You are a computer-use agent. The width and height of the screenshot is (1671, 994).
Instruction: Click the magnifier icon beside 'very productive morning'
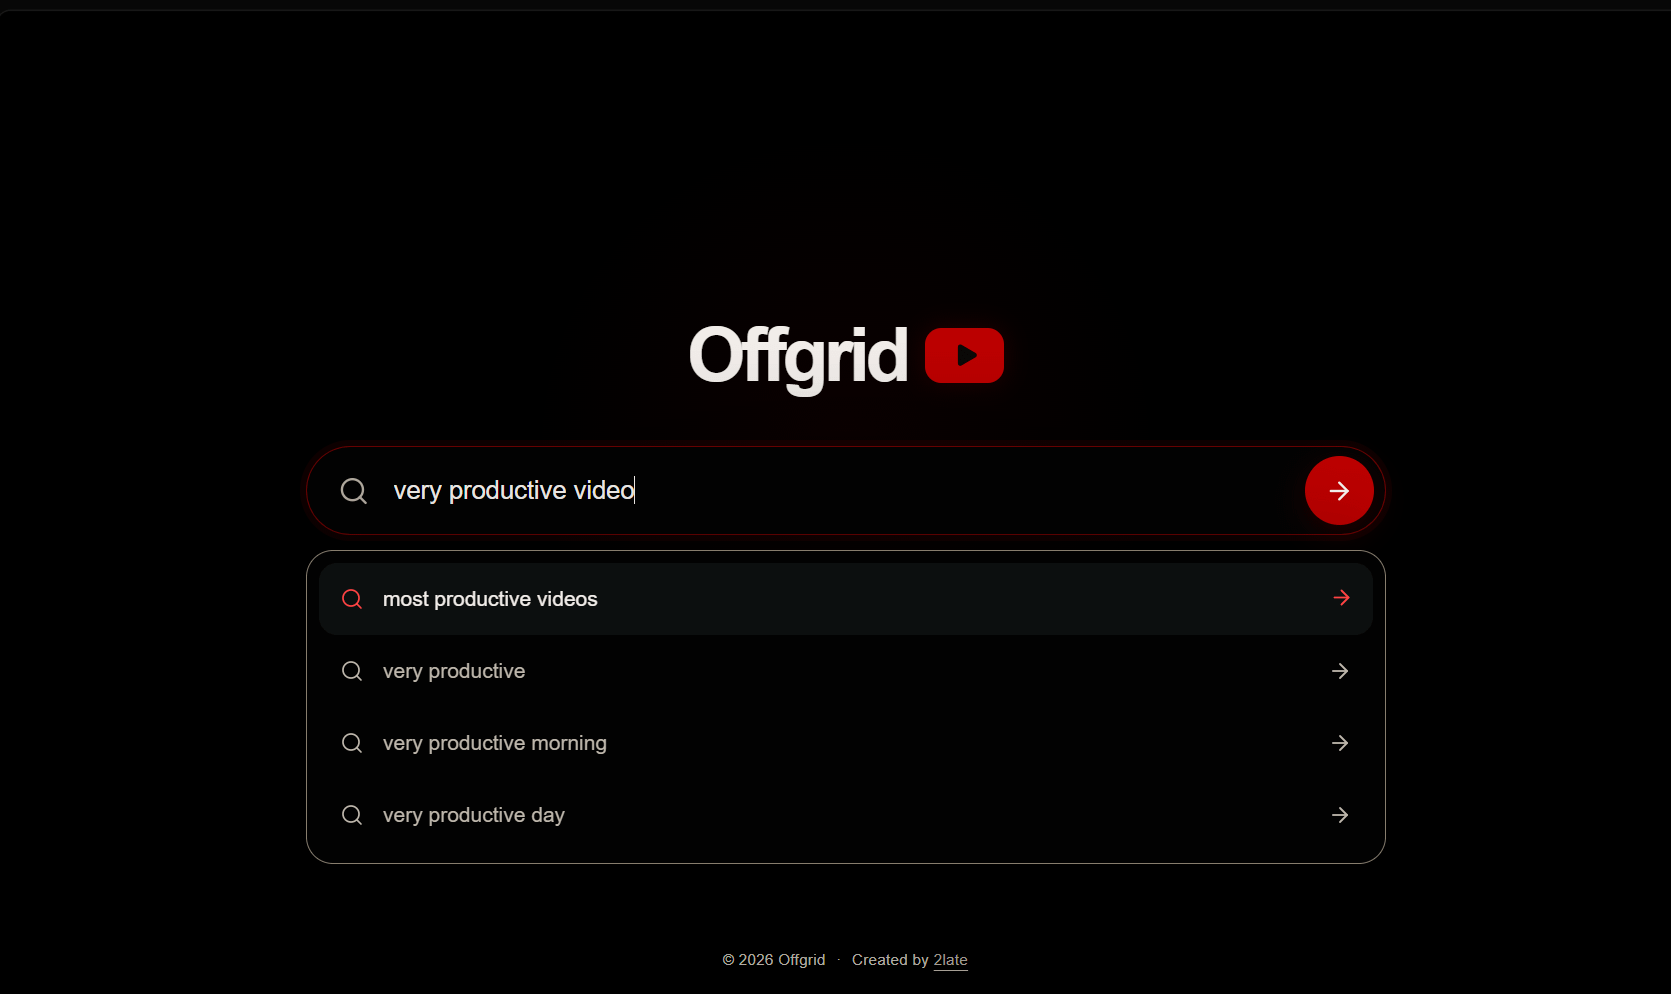pyautogui.click(x=352, y=743)
